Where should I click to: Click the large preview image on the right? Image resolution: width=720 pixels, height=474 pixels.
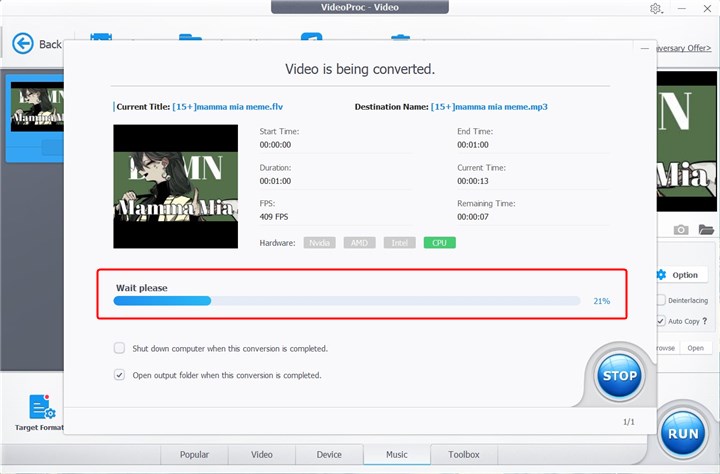pyautogui.click(x=687, y=141)
